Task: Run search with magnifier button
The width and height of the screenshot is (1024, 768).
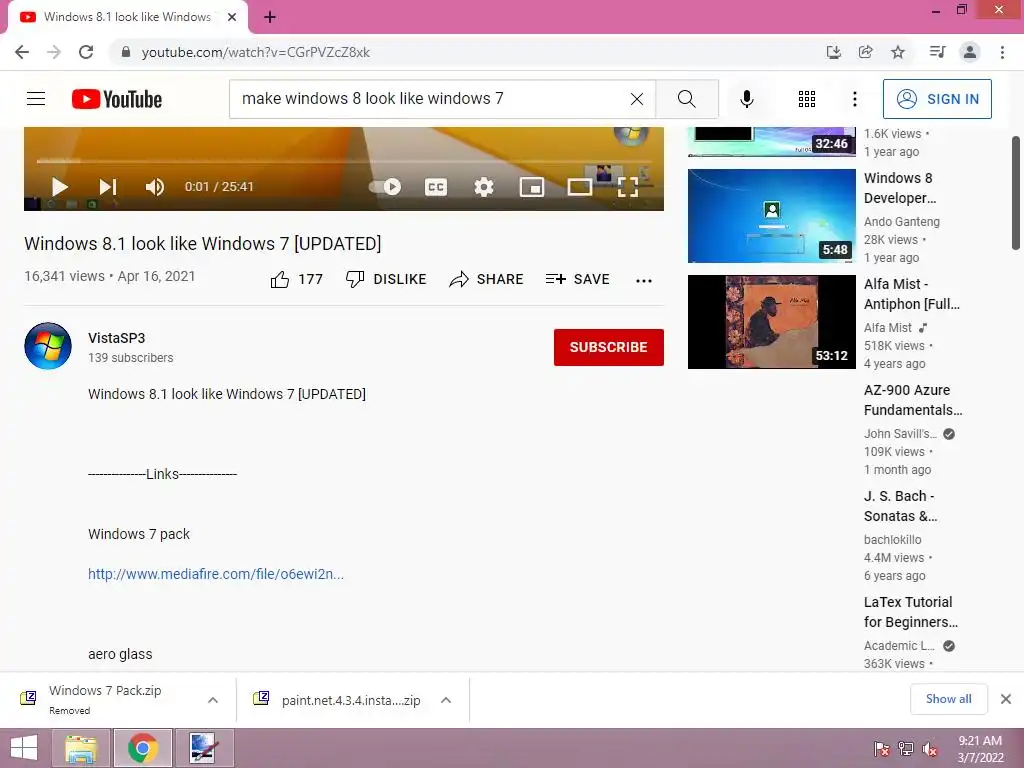Action: [x=687, y=99]
